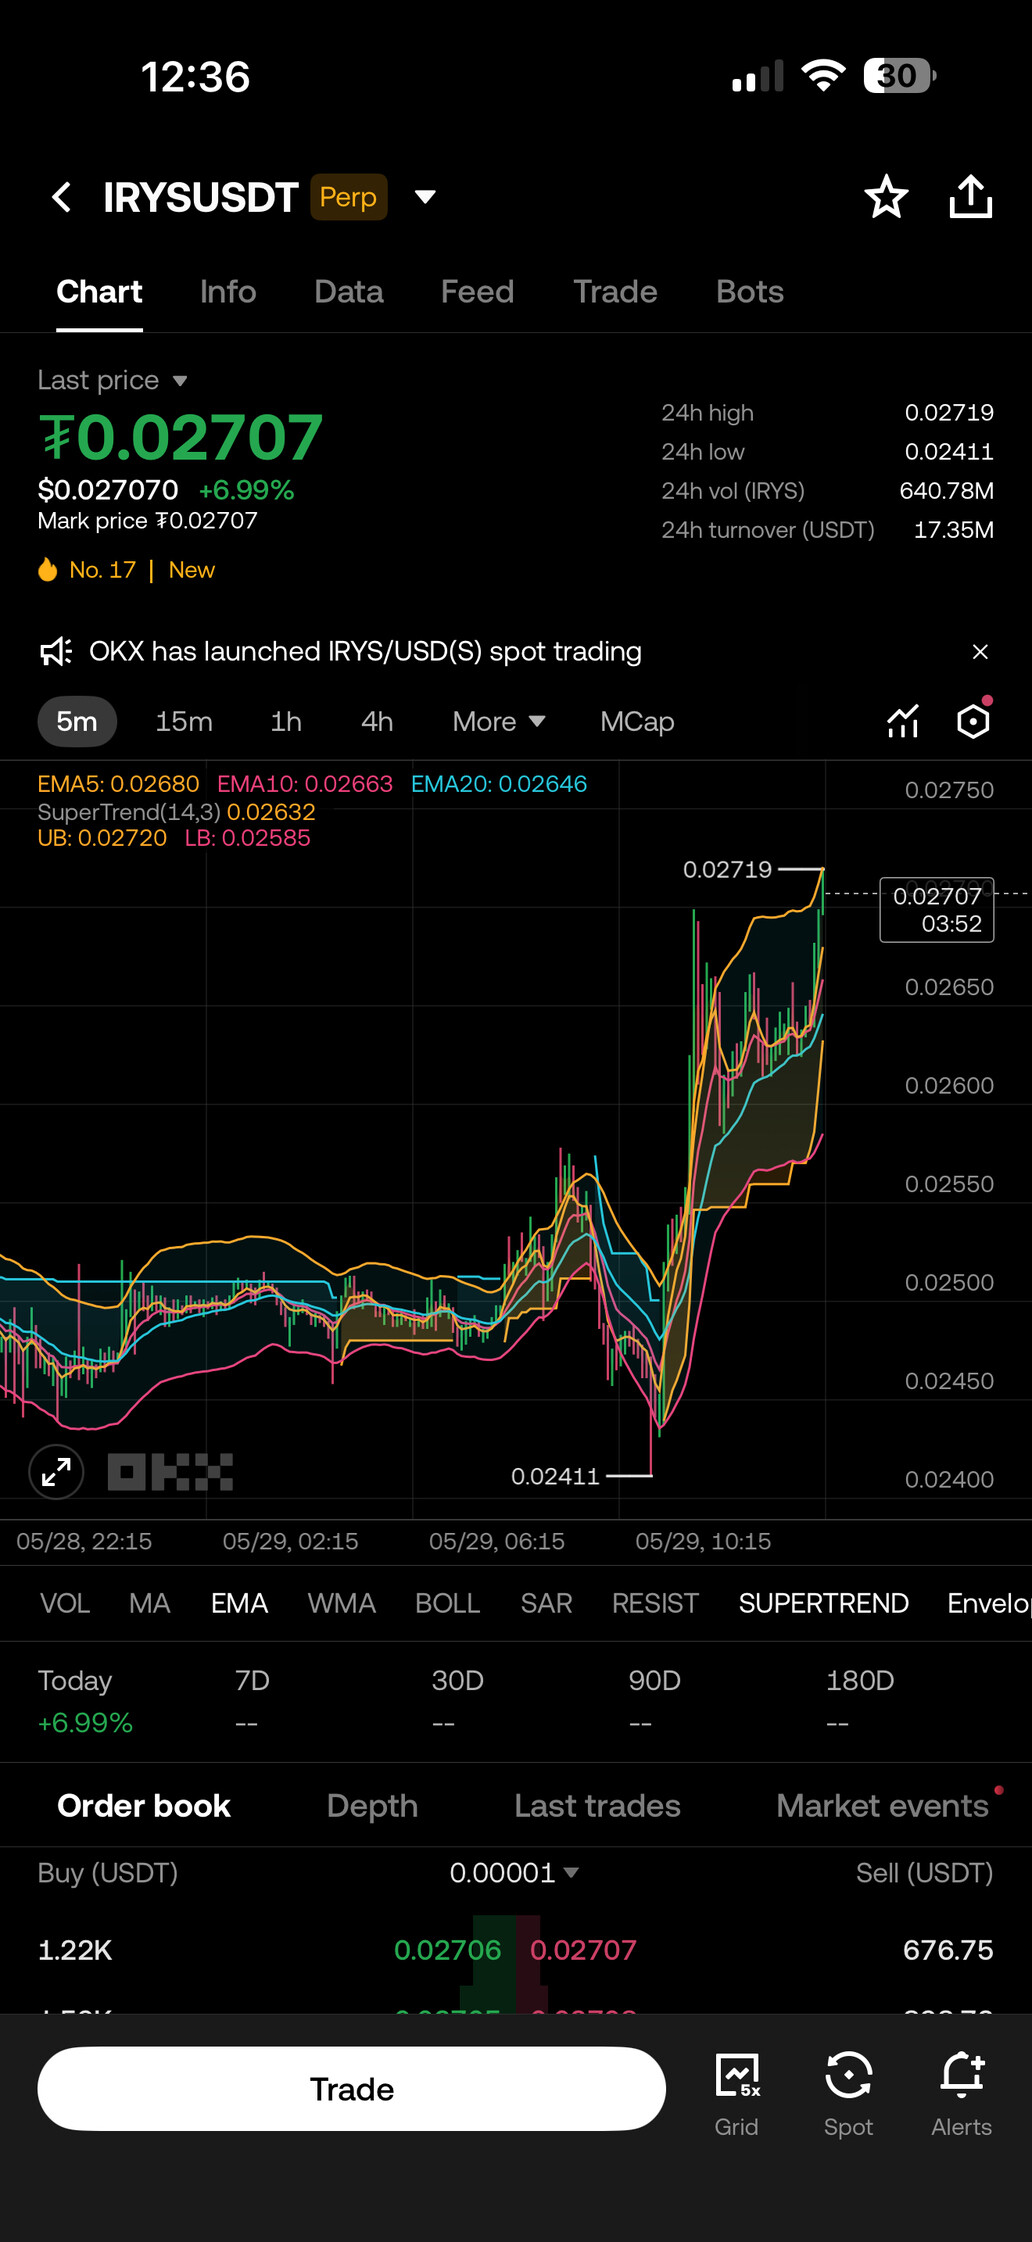
Task: Open the No. 17 ranking link
Action: coord(102,570)
